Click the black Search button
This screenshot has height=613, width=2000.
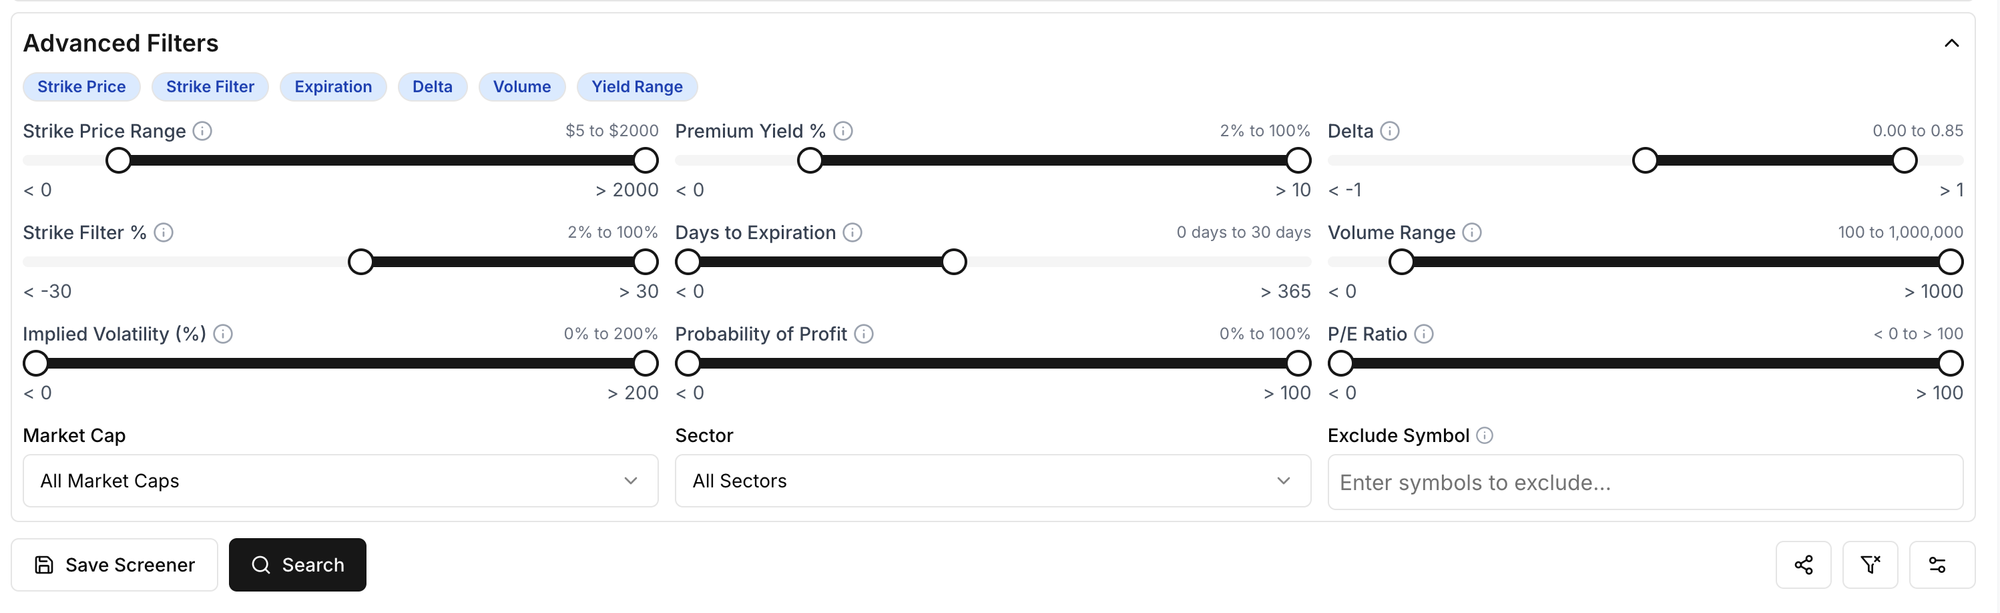pyautogui.click(x=297, y=565)
